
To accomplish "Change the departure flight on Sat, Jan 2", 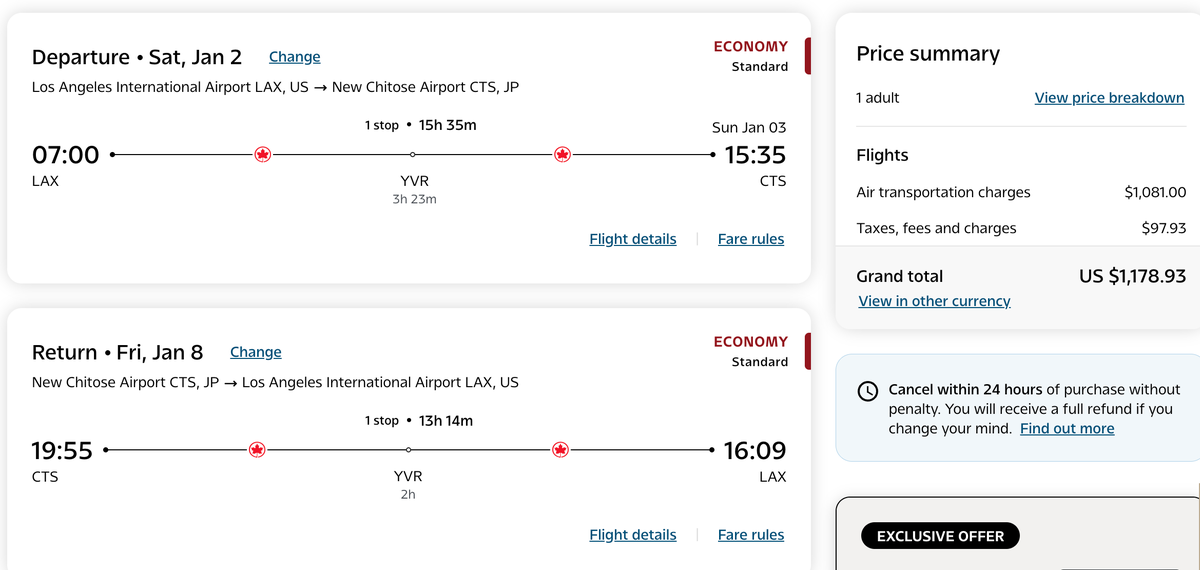I will [x=294, y=57].
